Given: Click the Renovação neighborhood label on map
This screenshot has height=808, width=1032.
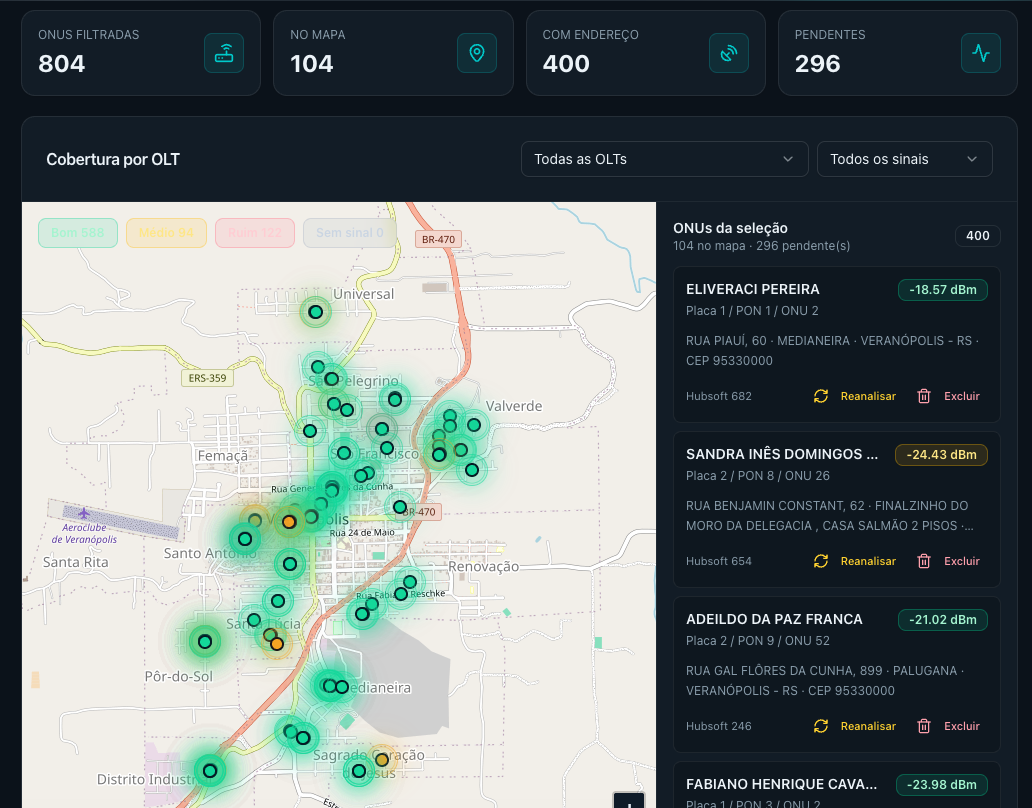Looking at the screenshot, I should coord(484,567).
